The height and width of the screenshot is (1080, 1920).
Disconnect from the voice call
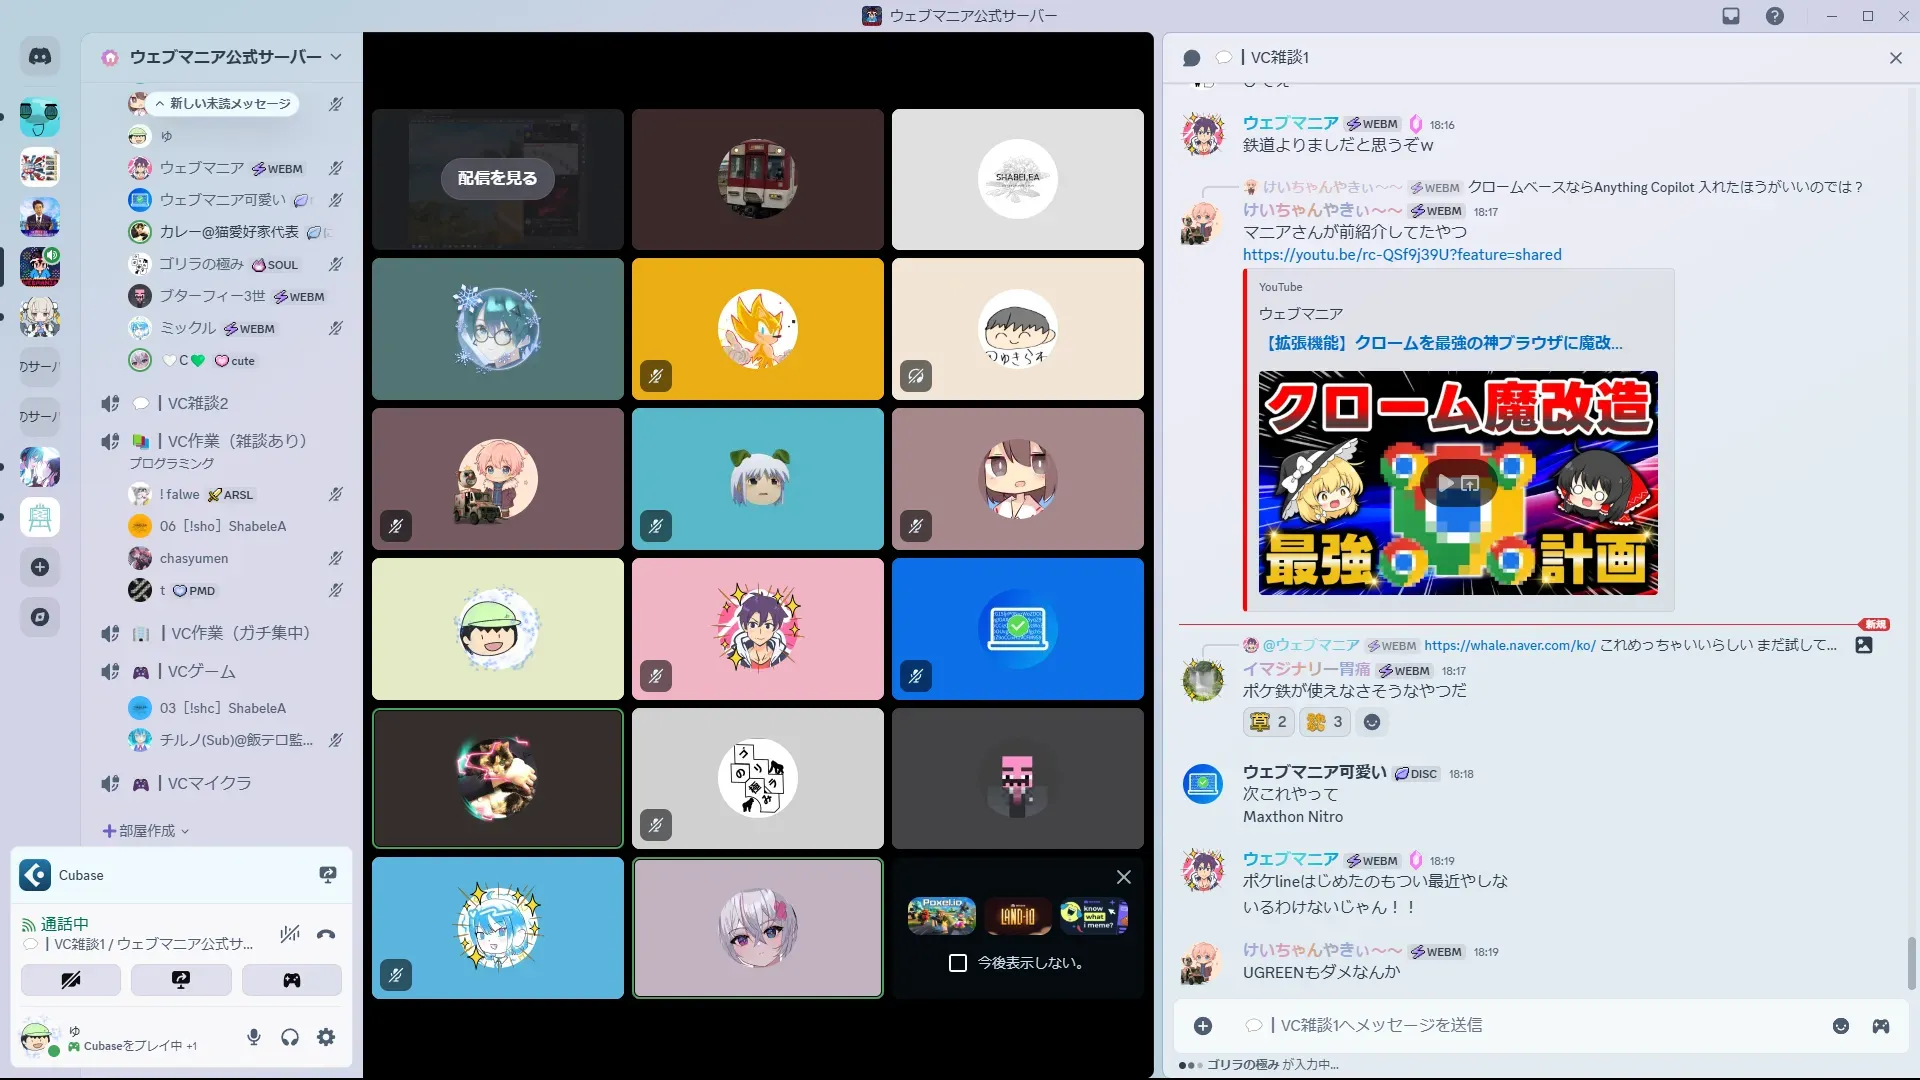tap(326, 935)
